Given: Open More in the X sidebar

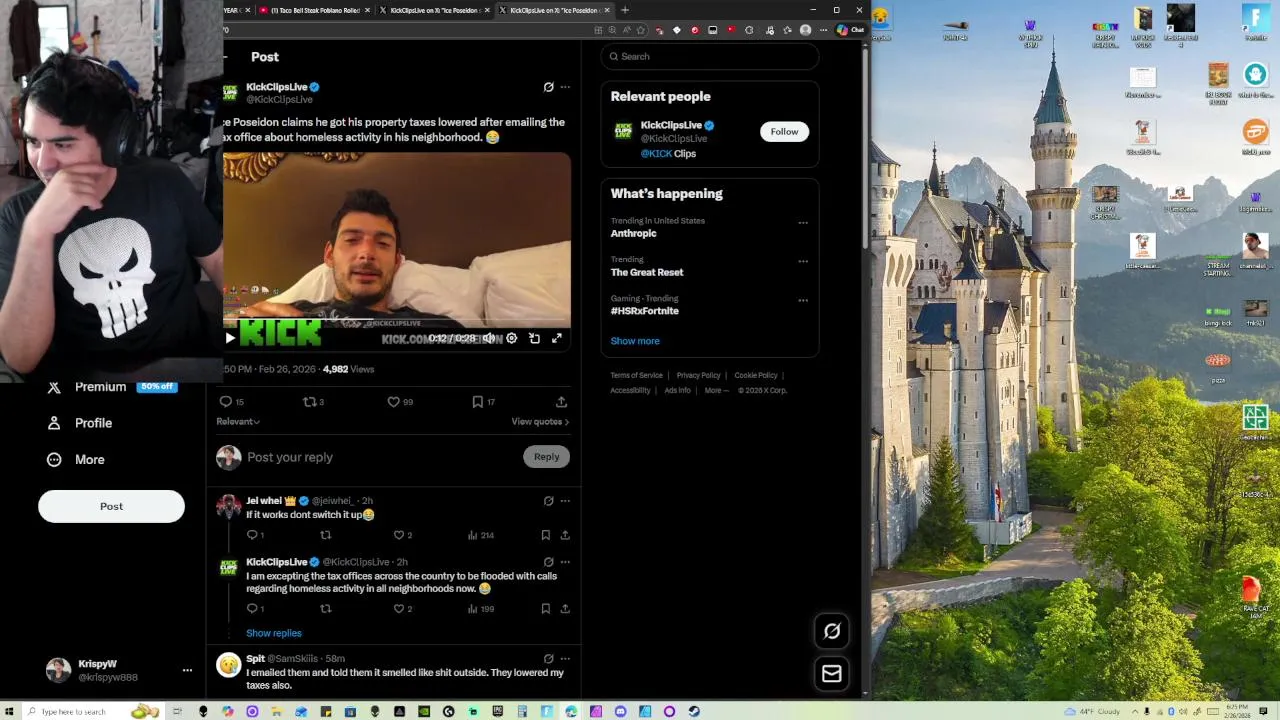Looking at the screenshot, I should [x=76, y=460].
